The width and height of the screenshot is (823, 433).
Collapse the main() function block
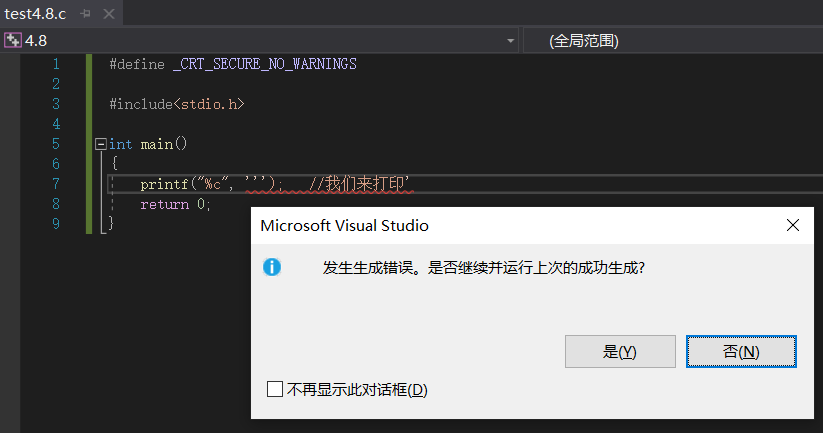[x=100, y=144]
